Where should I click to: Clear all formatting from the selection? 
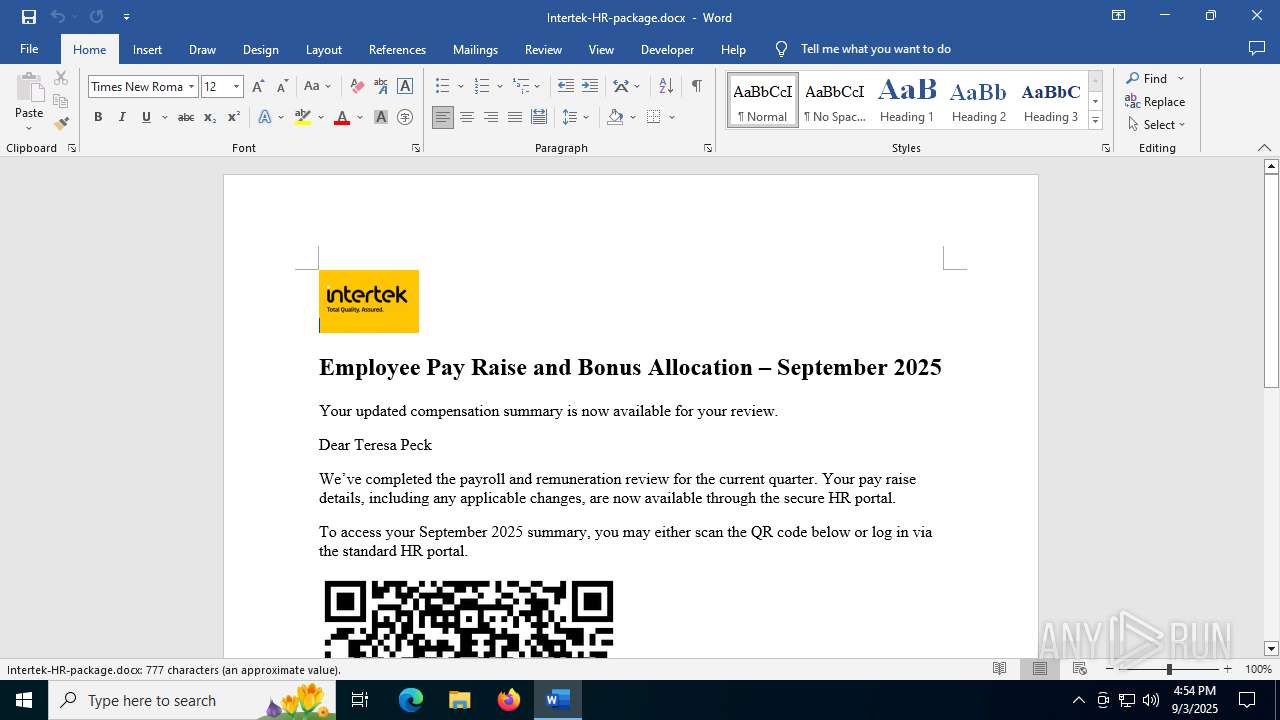357,87
